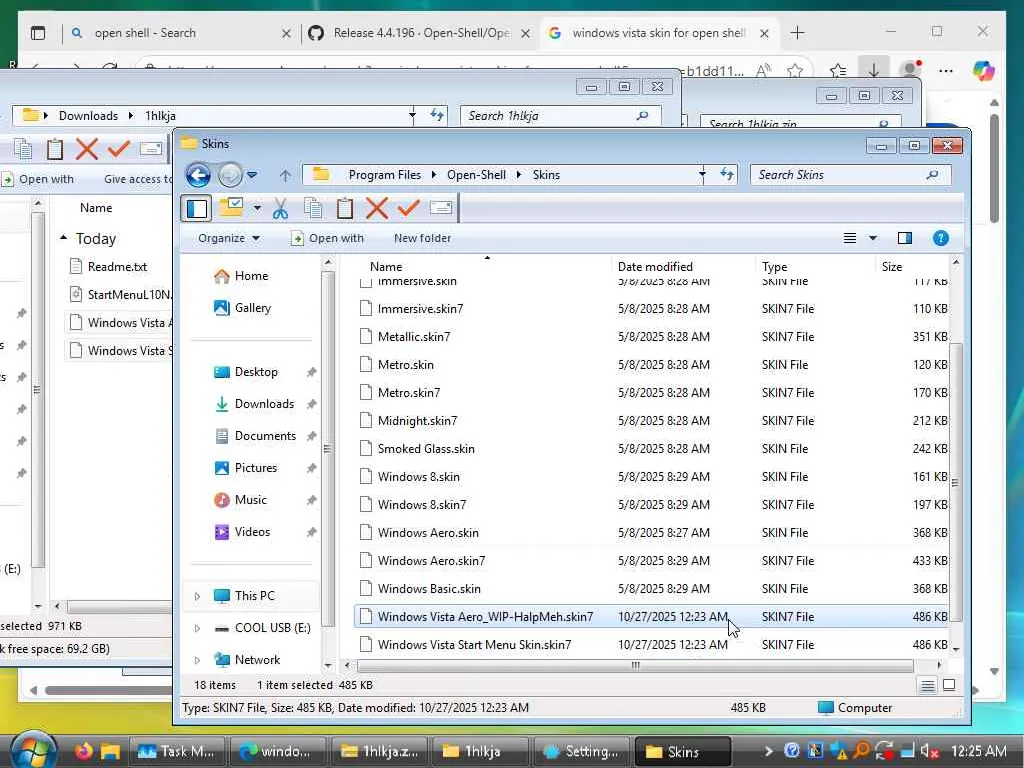Viewport: 1024px width, 768px height.
Task: Switch to the Release 4.4.196 Open-Shell browser tab
Action: 421,33
